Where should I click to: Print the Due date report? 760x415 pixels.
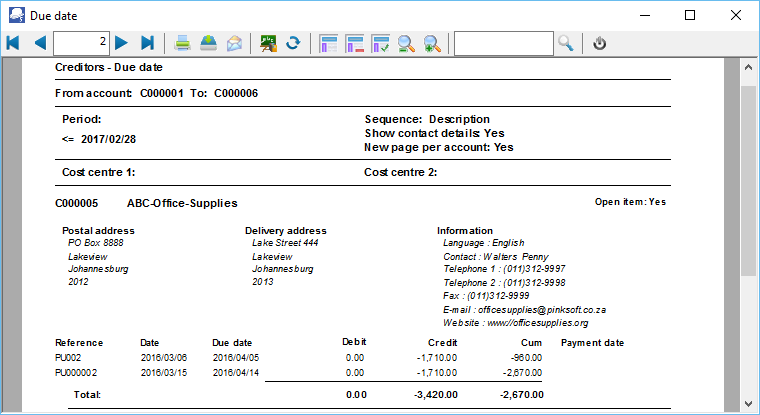point(183,43)
